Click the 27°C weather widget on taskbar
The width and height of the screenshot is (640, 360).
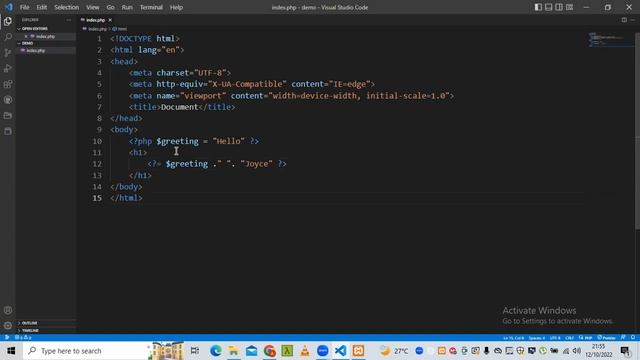394,351
